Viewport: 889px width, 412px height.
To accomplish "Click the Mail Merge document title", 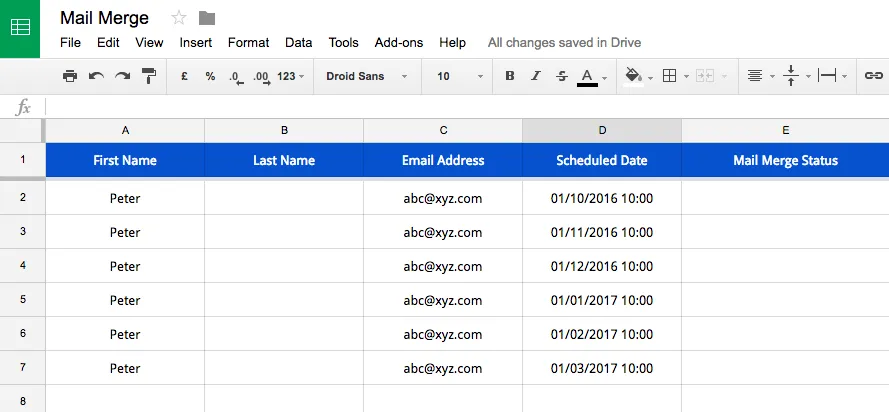I will coord(104,18).
